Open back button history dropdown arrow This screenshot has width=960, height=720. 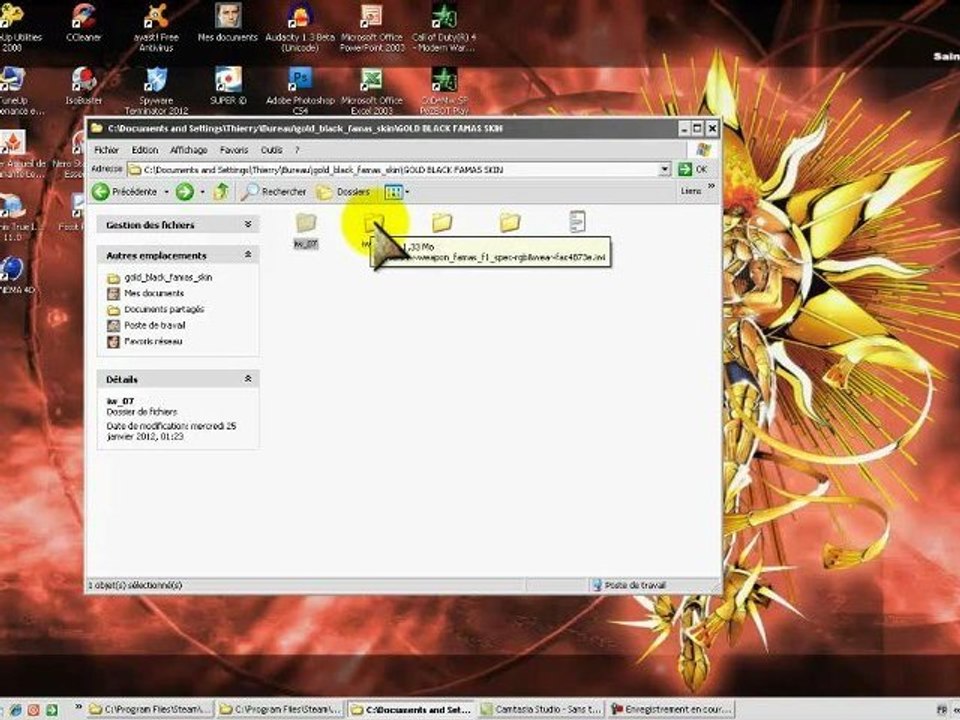tap(166, 192)
